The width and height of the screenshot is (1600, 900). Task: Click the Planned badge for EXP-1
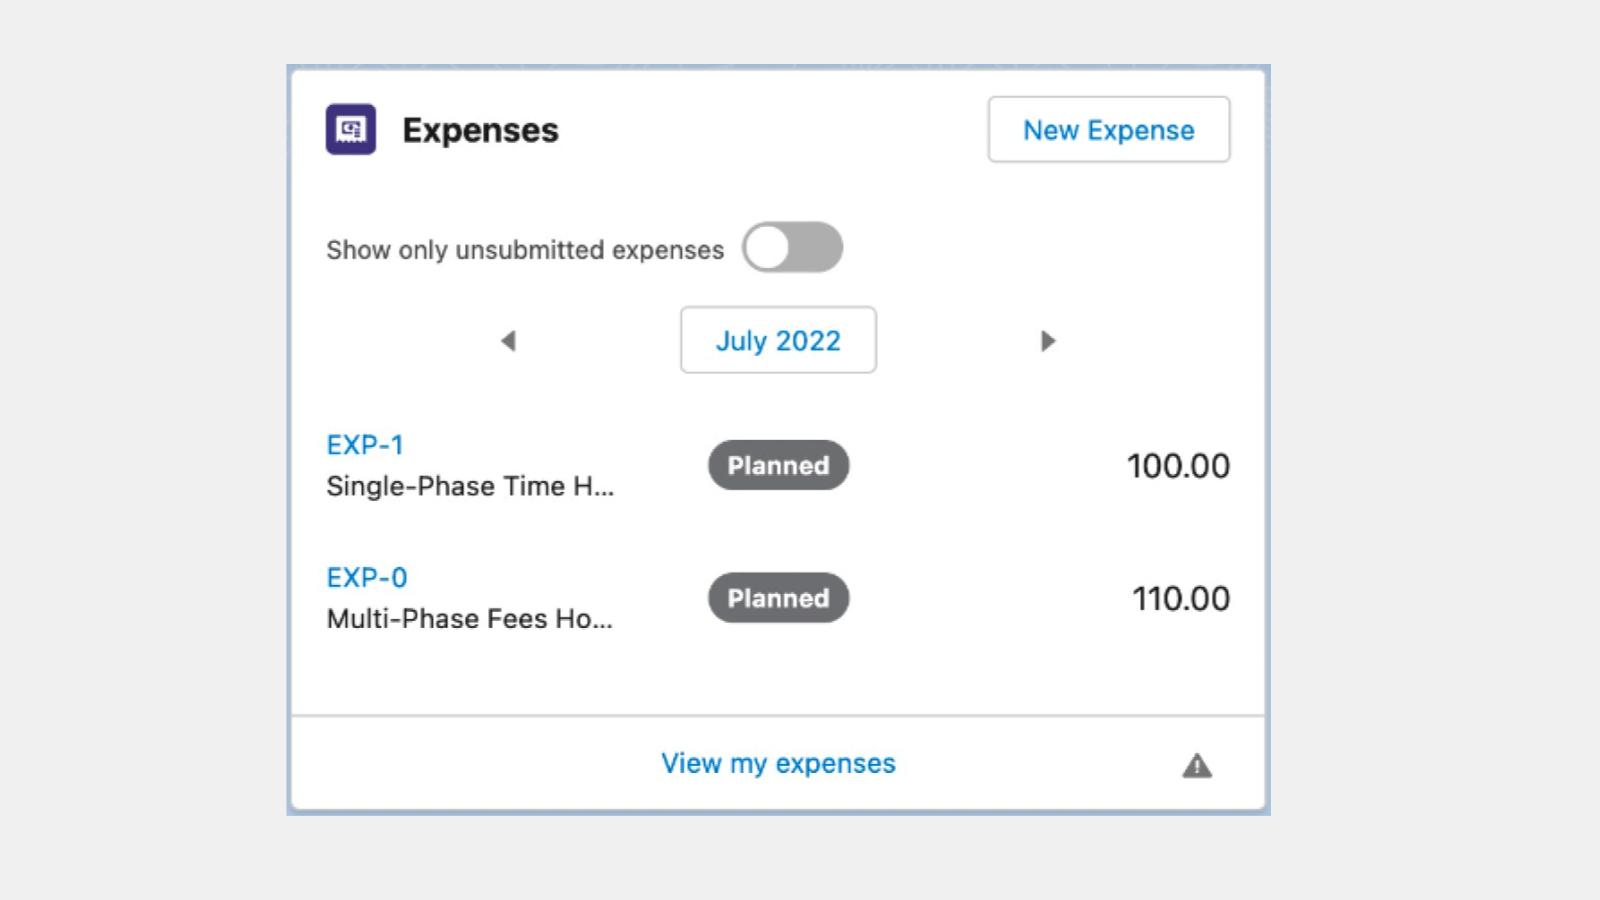pyautogui.click(x=778, y=465)
